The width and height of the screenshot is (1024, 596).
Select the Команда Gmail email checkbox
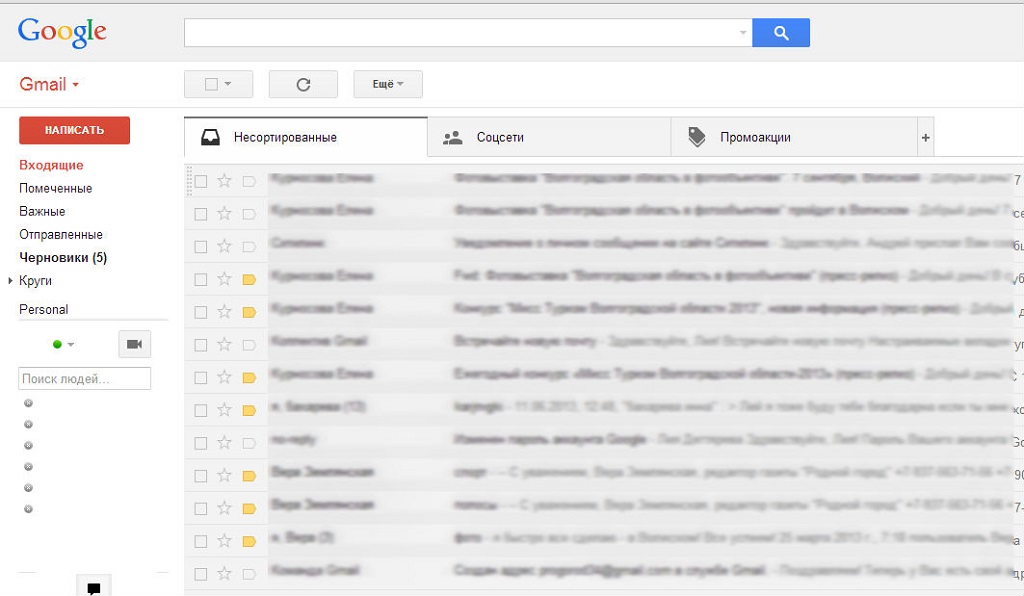(201, 574)
